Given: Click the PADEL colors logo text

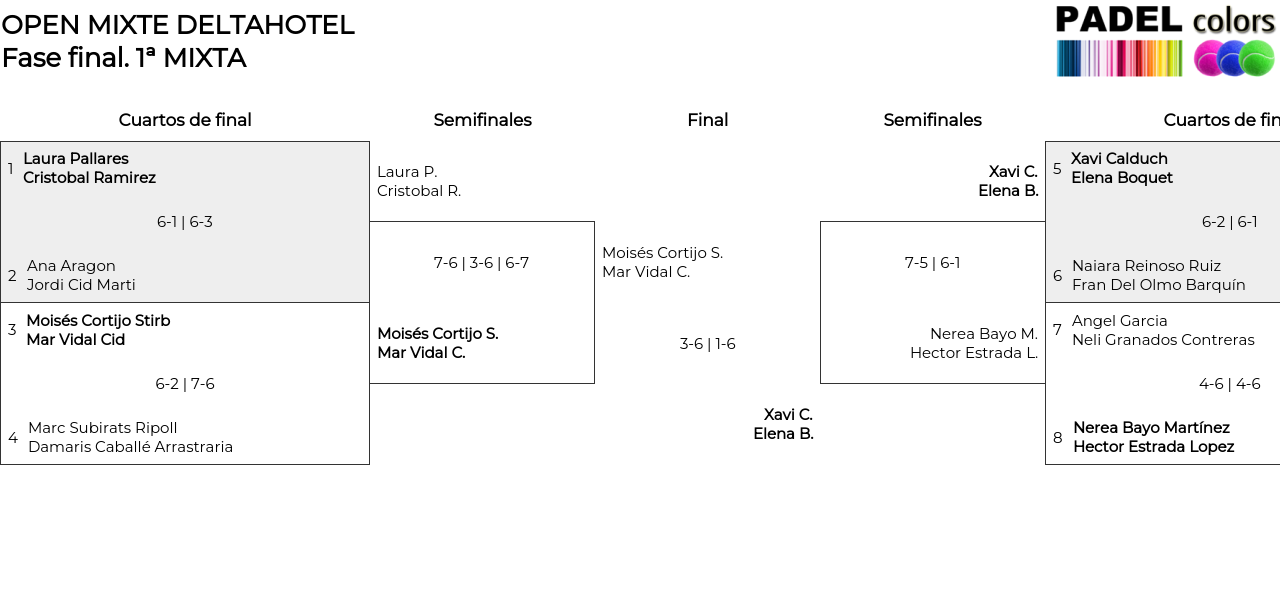Looking at the screenshot, I should tap(1165, 21).
